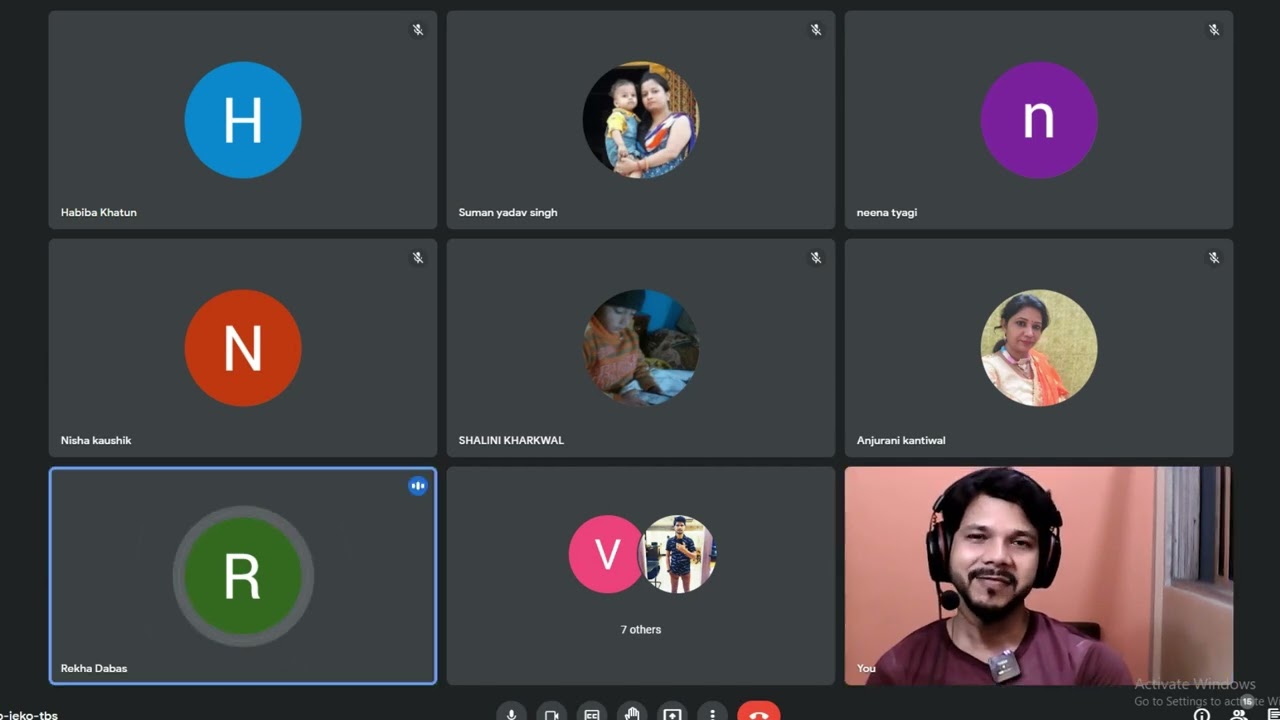Select the profile photo of Anjurani kantiwal
This screenshot has height=720, width=1280.
[1039, 348]
